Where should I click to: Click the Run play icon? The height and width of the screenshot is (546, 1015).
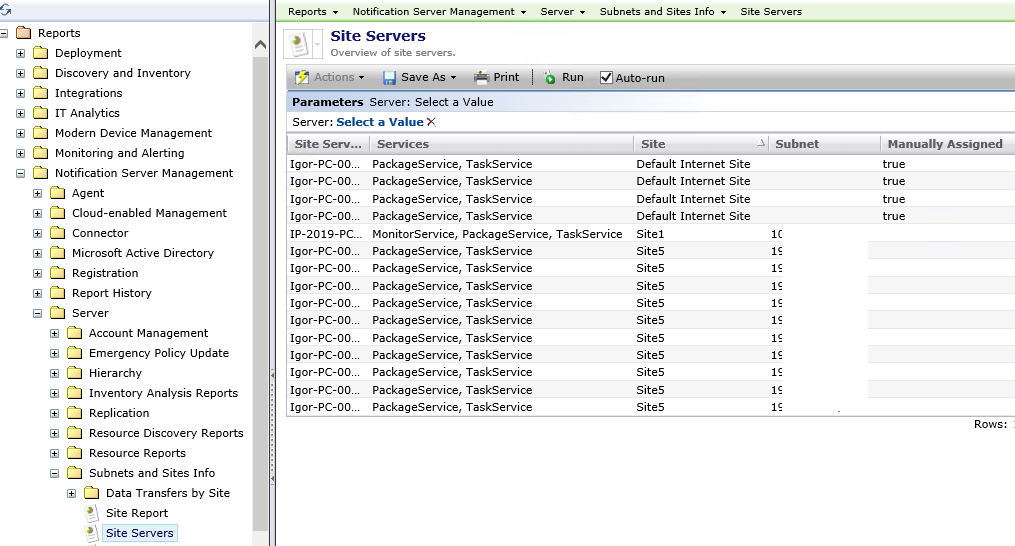coord(550,78)
